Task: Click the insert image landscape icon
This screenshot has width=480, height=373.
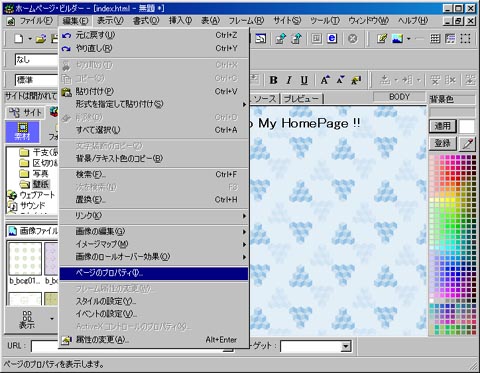Action: tap(397, 39)
